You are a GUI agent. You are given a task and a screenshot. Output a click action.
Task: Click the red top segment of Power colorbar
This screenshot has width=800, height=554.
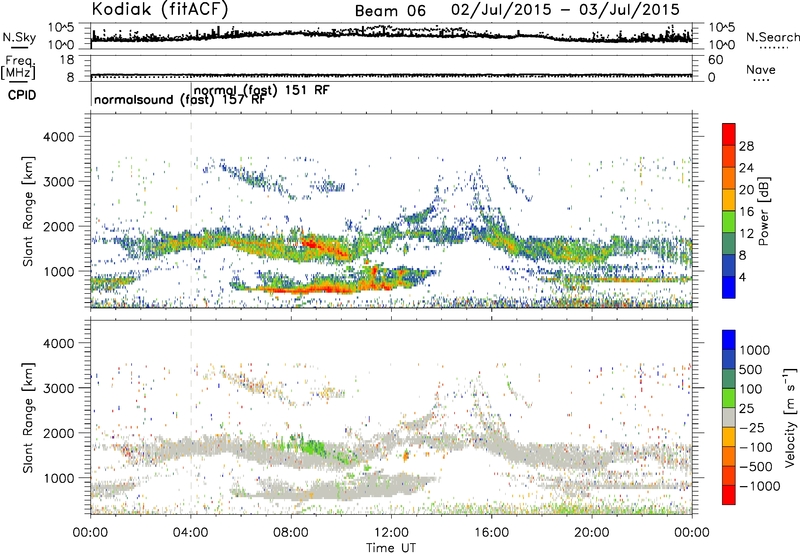729,134
